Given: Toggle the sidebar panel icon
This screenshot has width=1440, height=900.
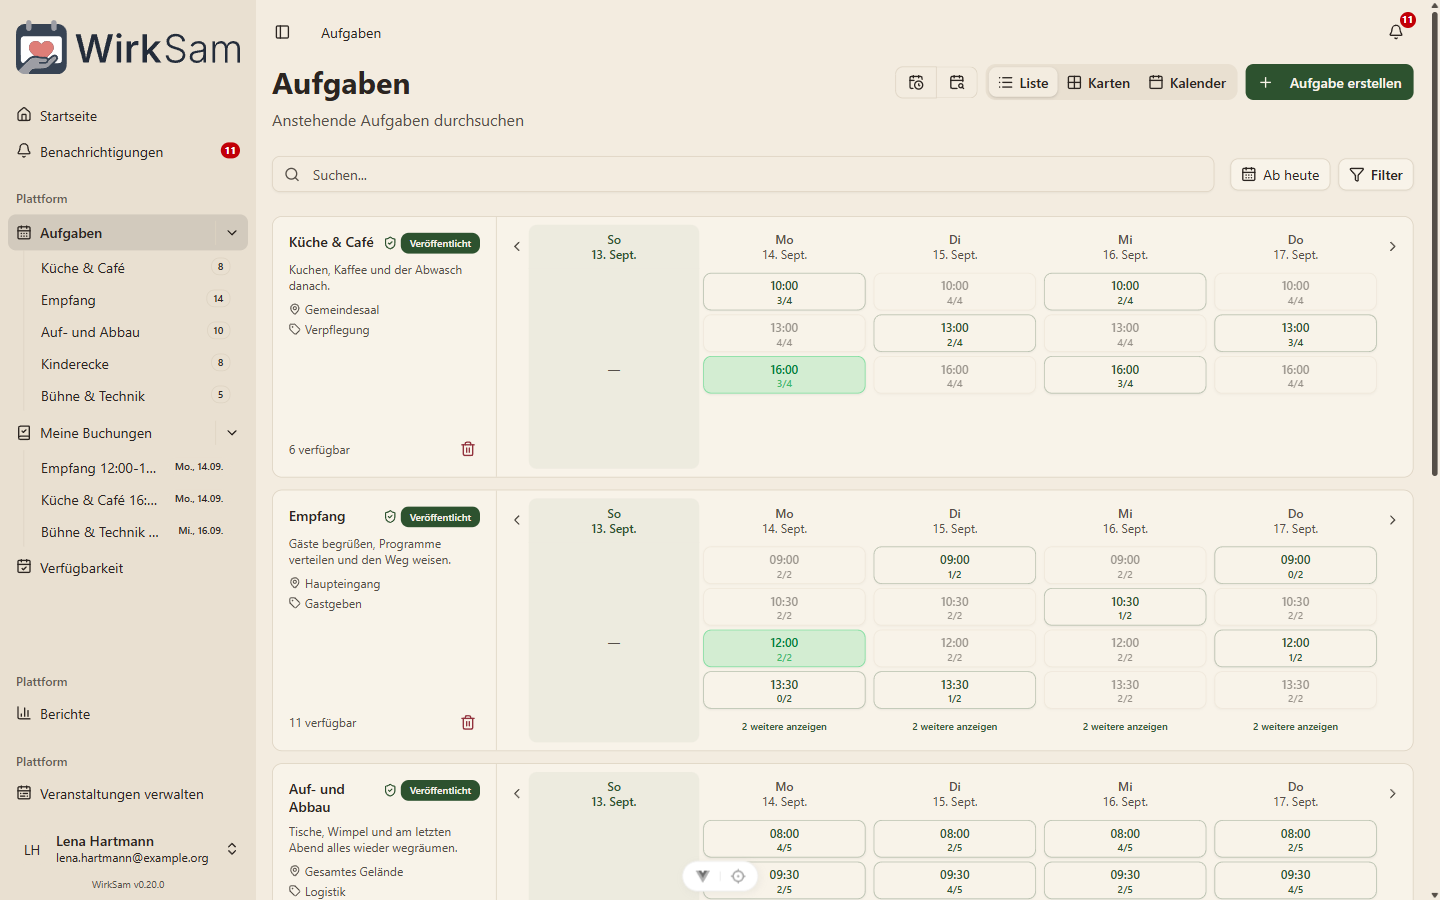Looking at the screenshot, I should [283, 33].
